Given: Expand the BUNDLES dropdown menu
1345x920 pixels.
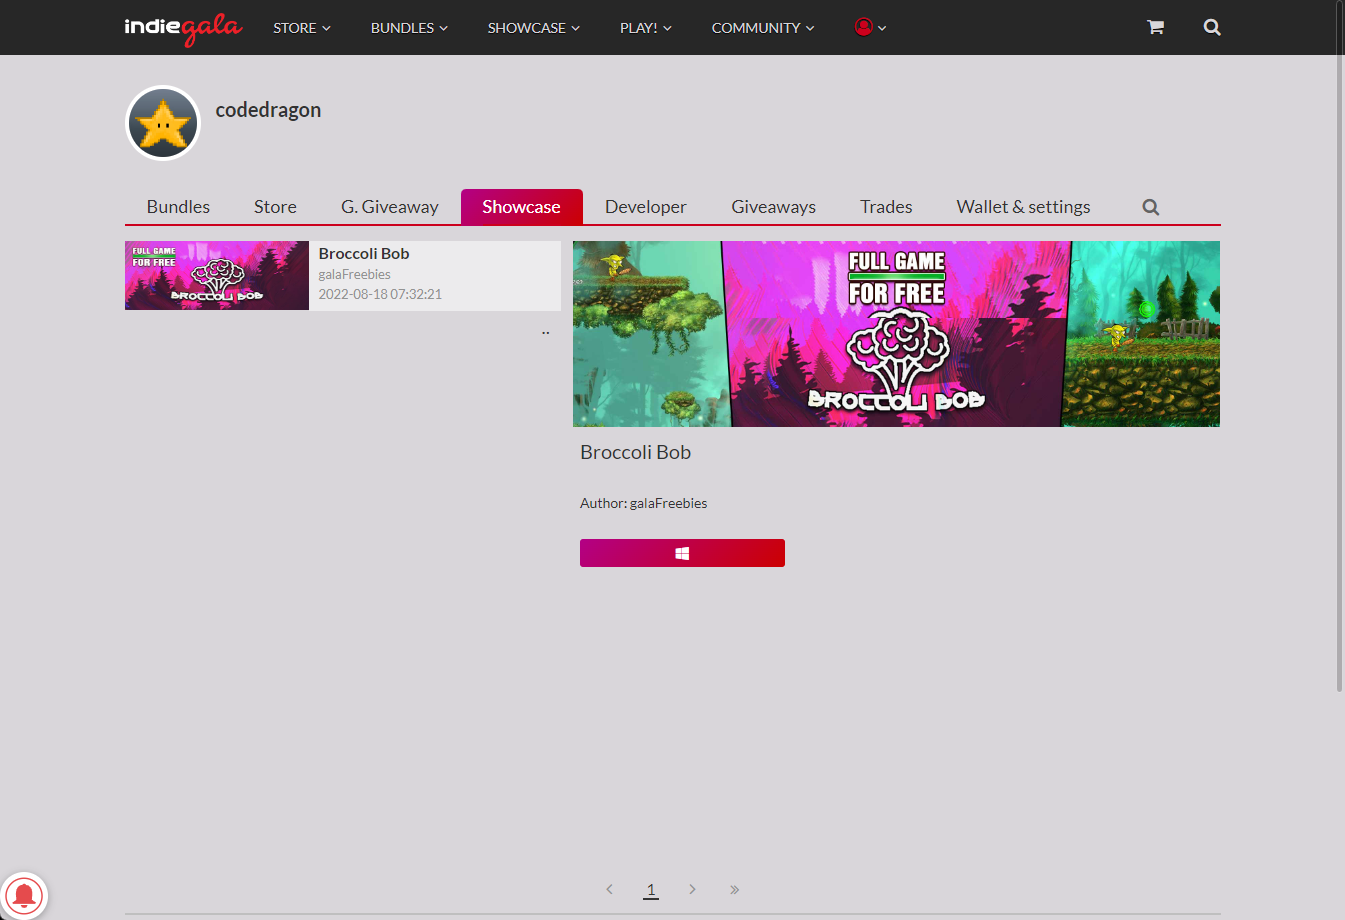Looking at the screenshot, I should pyautogui.click(x=409, y=27).
